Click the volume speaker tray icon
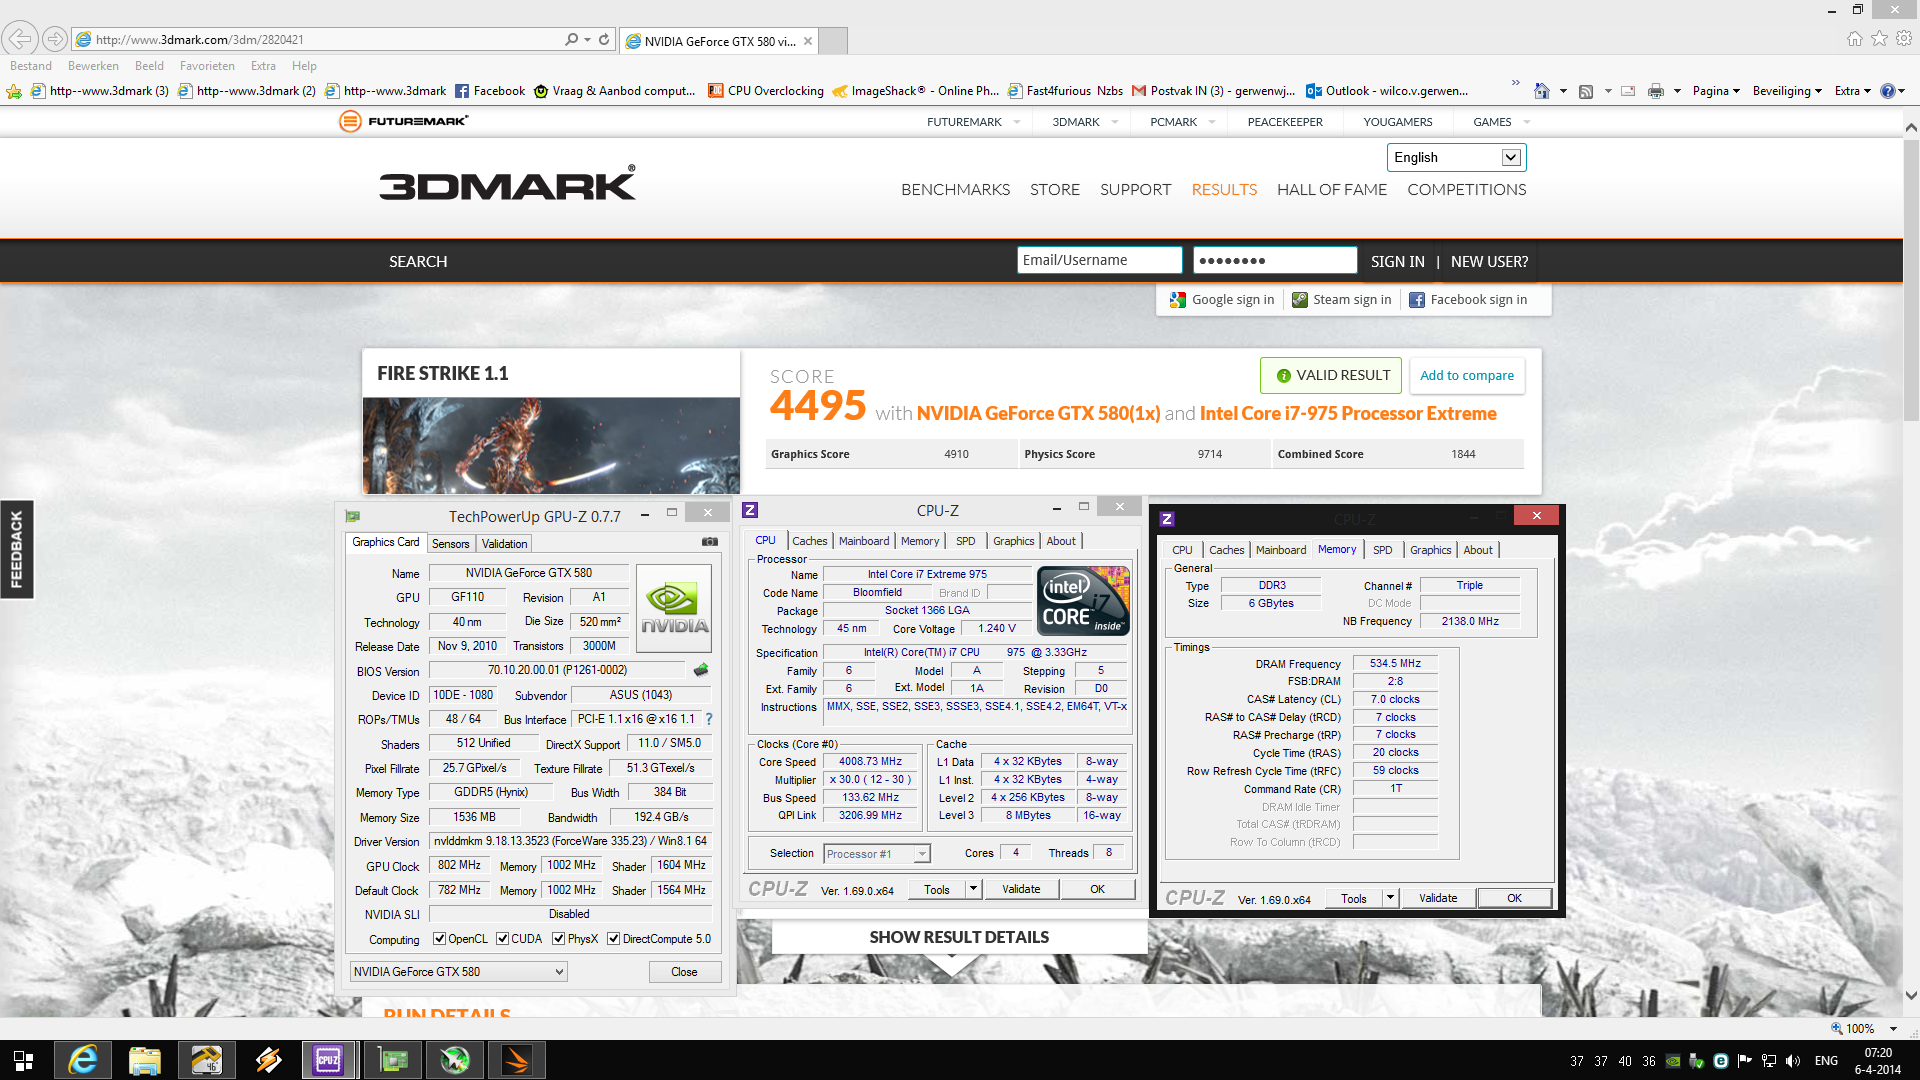 click(x=1793, y=1061)
